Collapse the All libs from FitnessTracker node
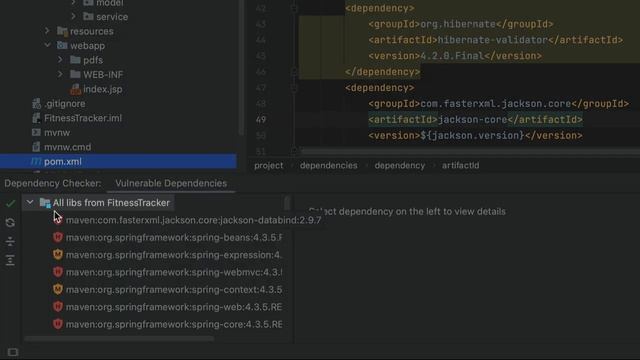Viewport: 640px width, 360px height. pyautogui.click(x=30, y=202)
